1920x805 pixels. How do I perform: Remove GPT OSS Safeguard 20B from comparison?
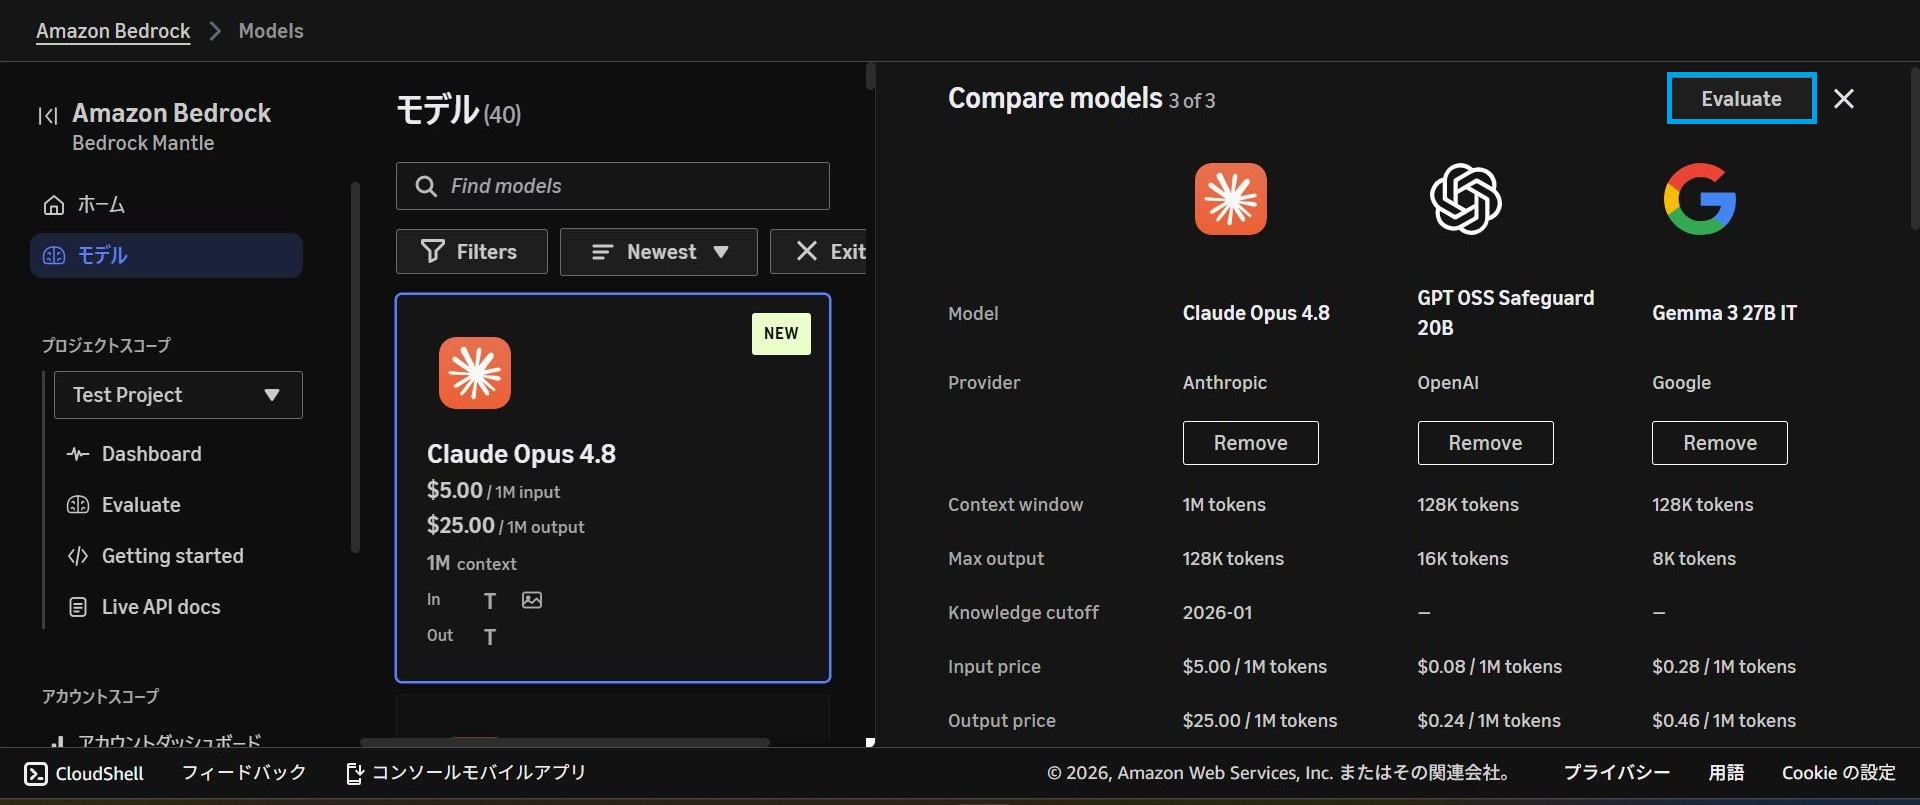[x=1486, y=443]
